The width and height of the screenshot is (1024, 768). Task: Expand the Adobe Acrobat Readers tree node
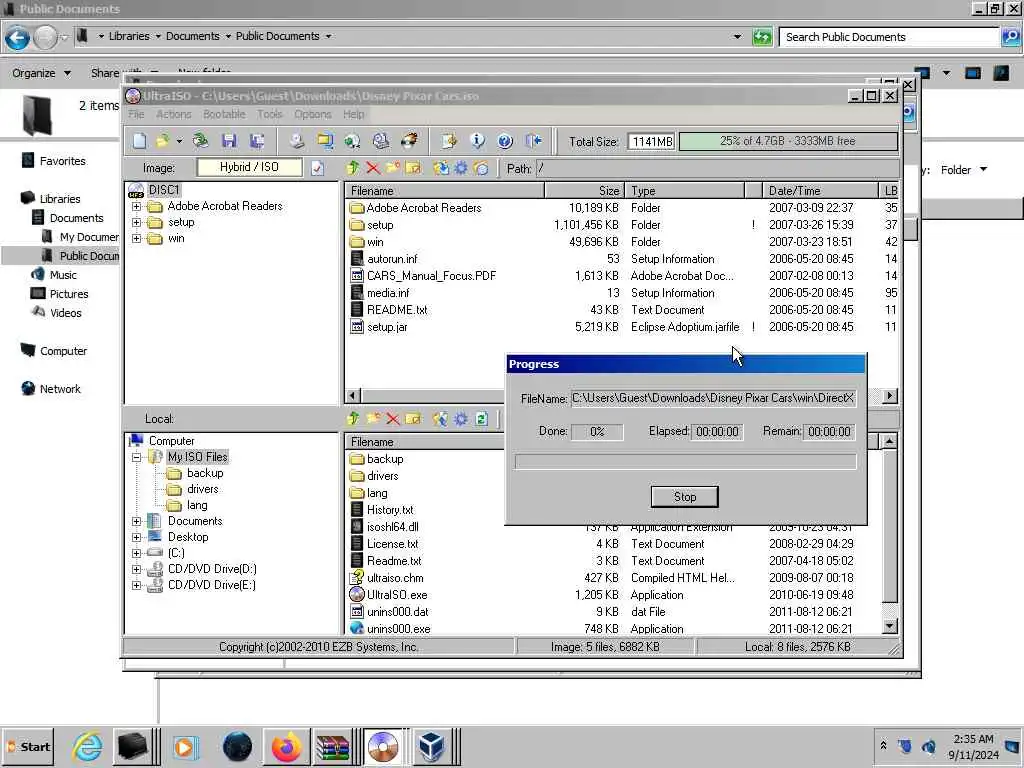pos(136,206)
